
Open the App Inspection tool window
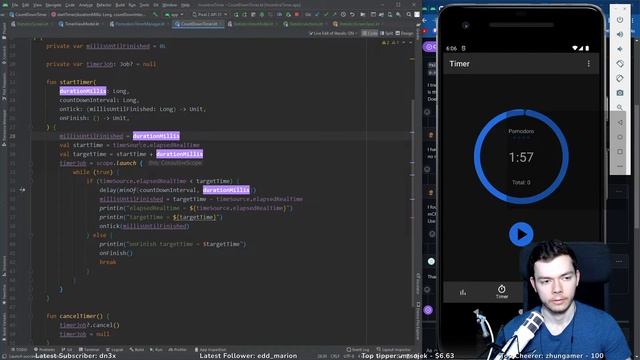[211, 349]
